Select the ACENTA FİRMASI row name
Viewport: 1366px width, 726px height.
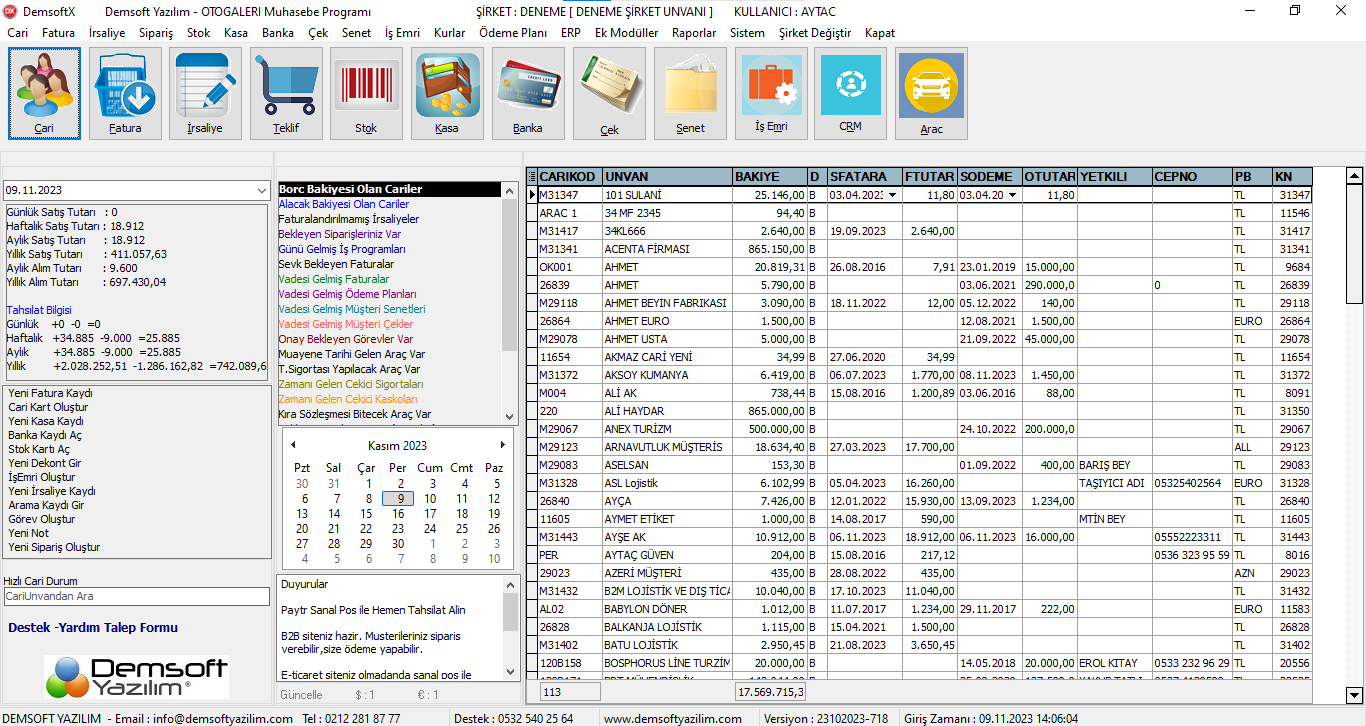pos(667,249)
